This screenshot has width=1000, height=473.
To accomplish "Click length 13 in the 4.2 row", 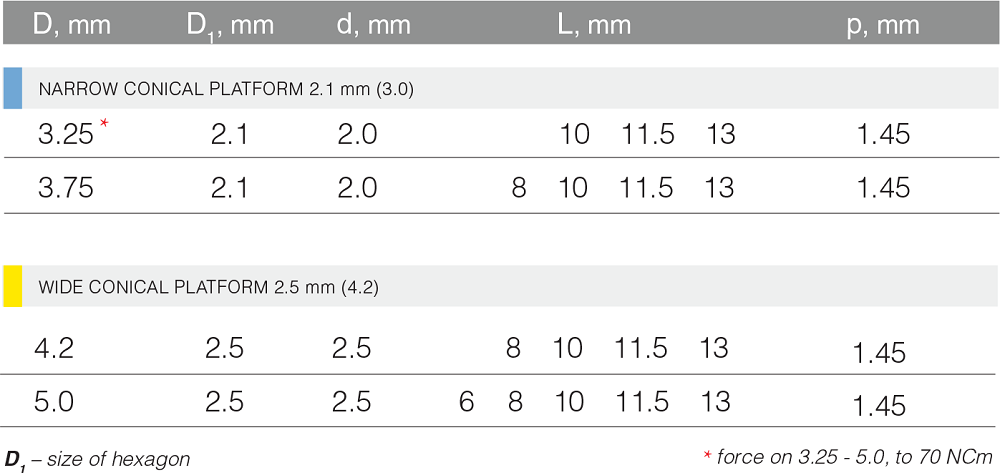I will [714, 349].
